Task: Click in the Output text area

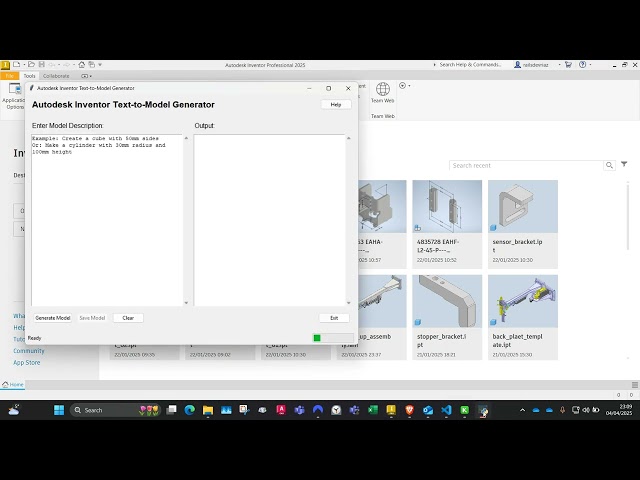Action: click(x=269, y=220)
